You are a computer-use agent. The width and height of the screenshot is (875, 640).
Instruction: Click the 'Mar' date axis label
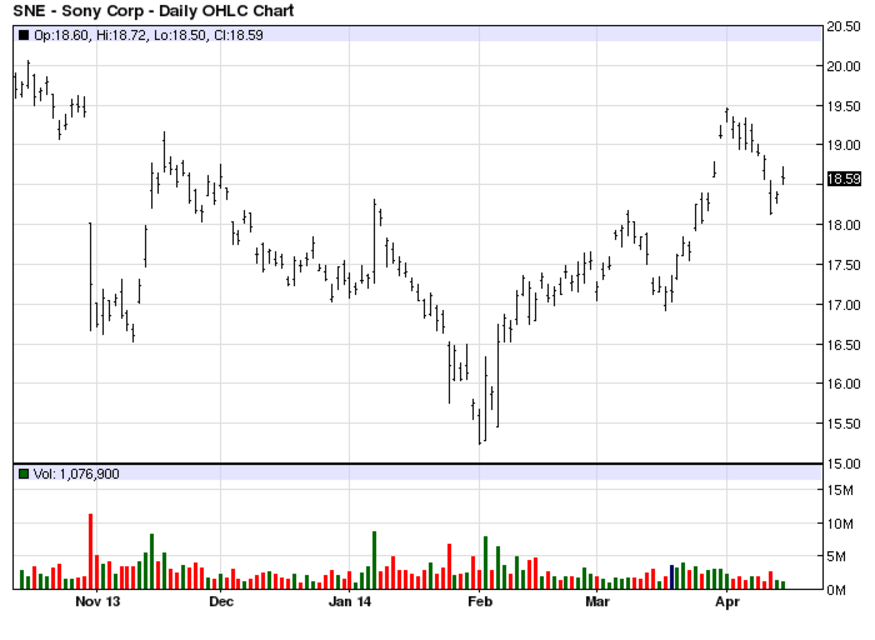(597, 601)
